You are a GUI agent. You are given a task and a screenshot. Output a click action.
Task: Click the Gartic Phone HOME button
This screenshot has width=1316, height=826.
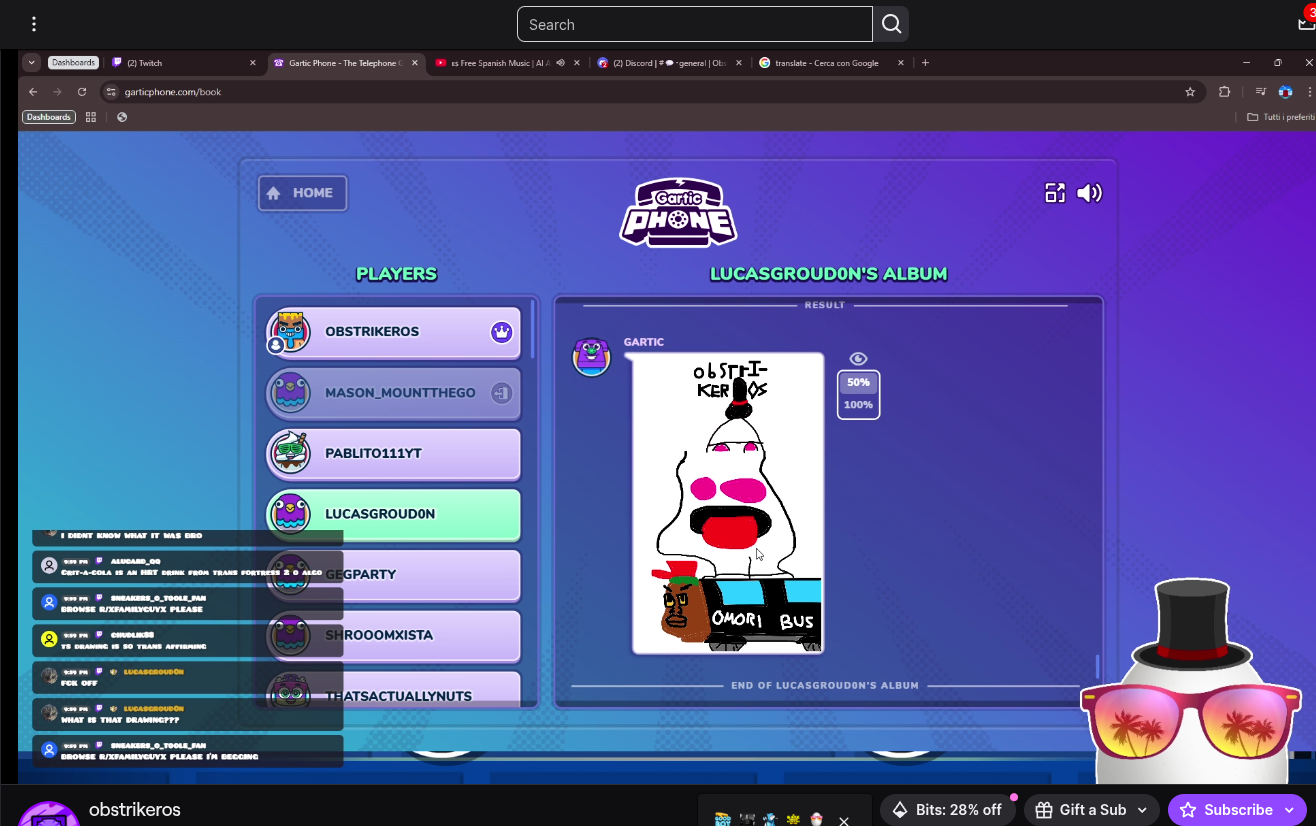pos(302,193)
